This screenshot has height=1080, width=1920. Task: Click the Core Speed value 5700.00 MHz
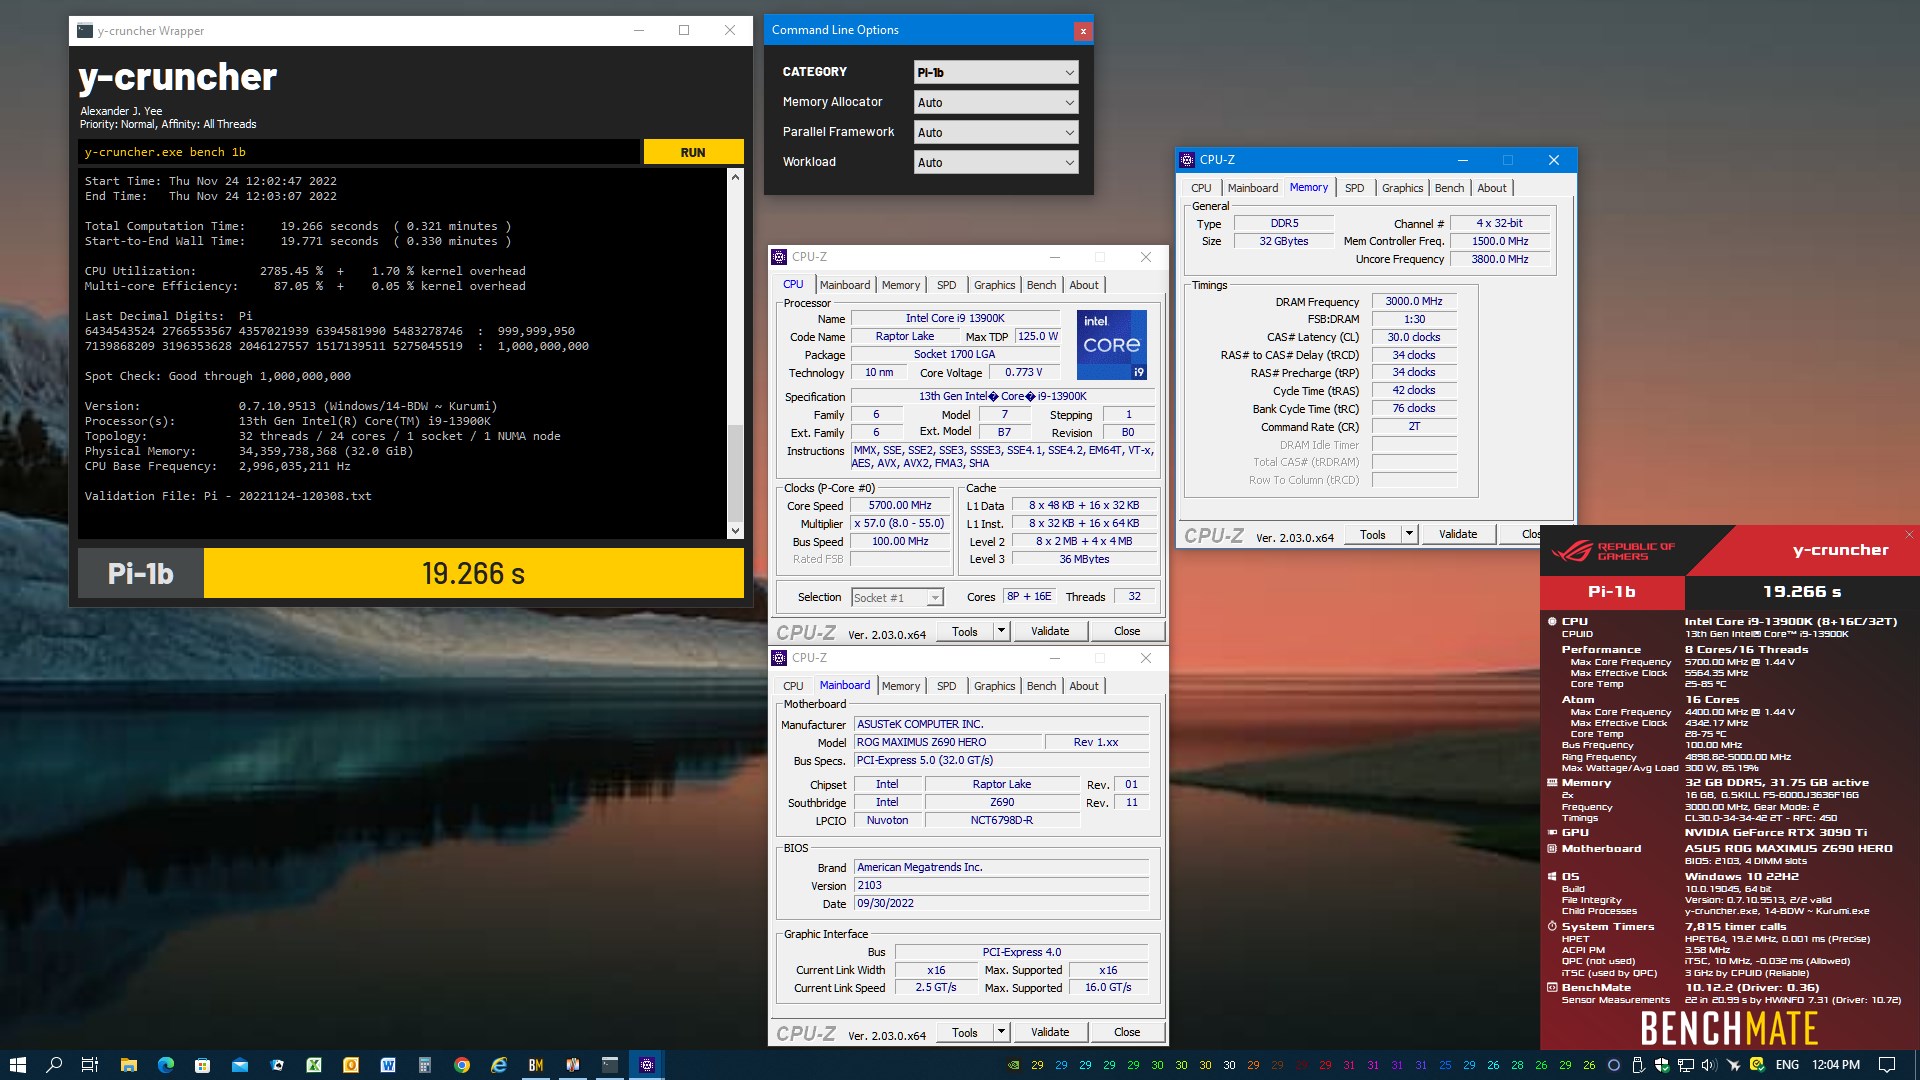click(x=900, y=506)
